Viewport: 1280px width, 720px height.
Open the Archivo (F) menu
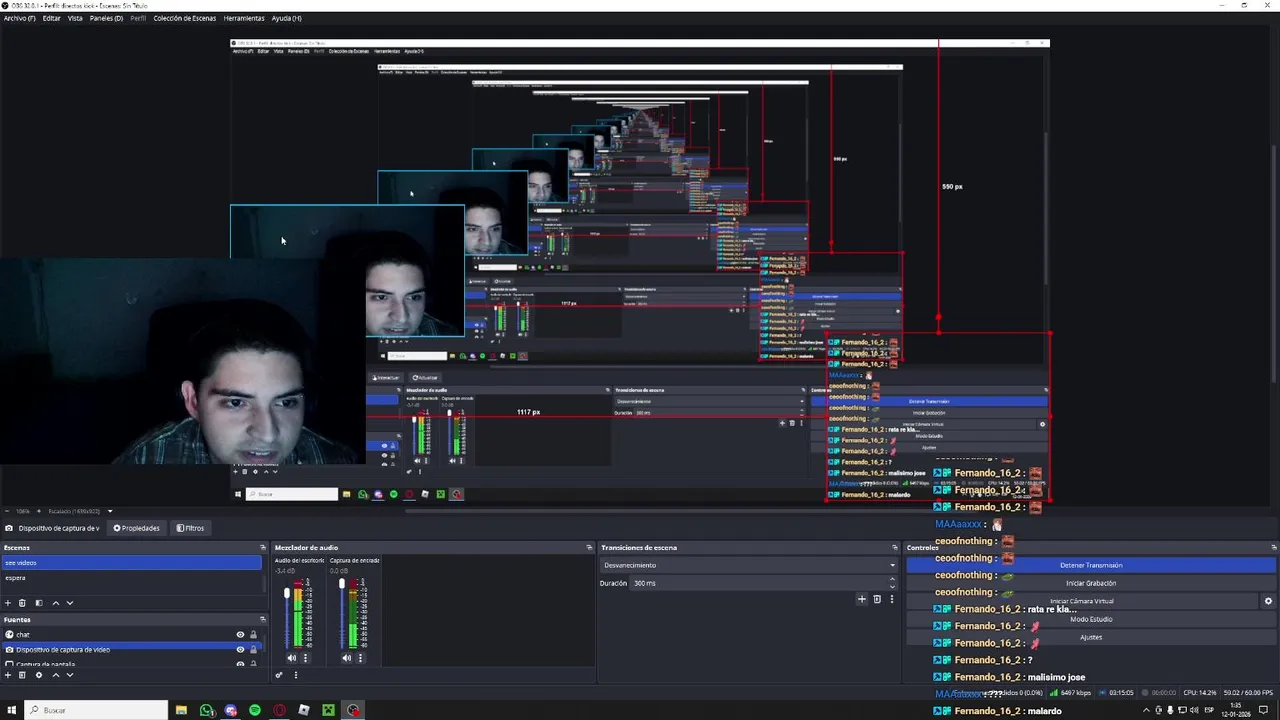(19, 18)
